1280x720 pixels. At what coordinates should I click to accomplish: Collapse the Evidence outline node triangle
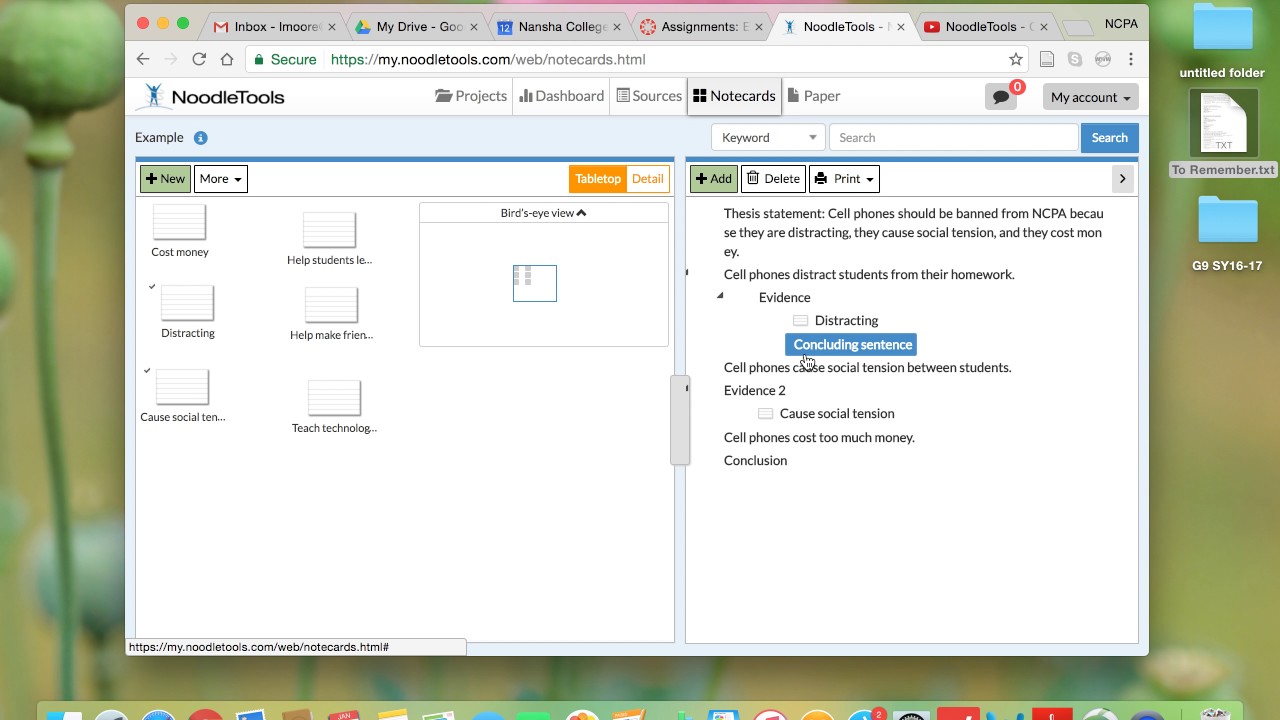[720, 296]
